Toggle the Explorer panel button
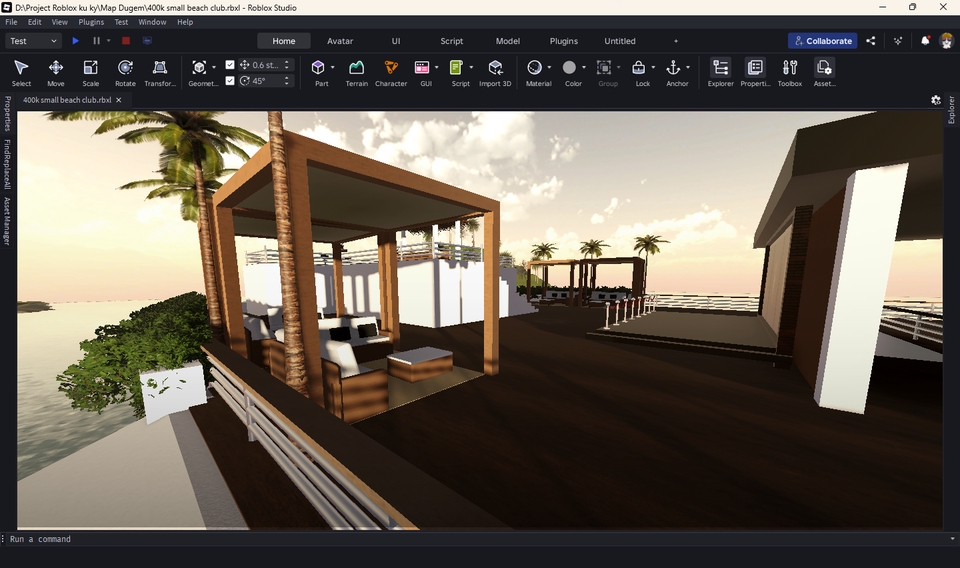This screenshot has width=960, height=568. [720, 72]
